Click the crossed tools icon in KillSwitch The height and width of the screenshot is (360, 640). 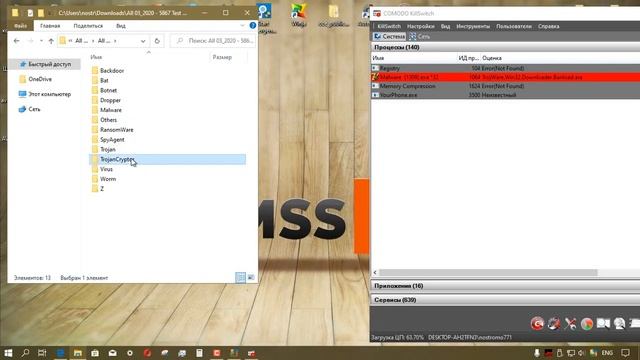pos(570,324)
